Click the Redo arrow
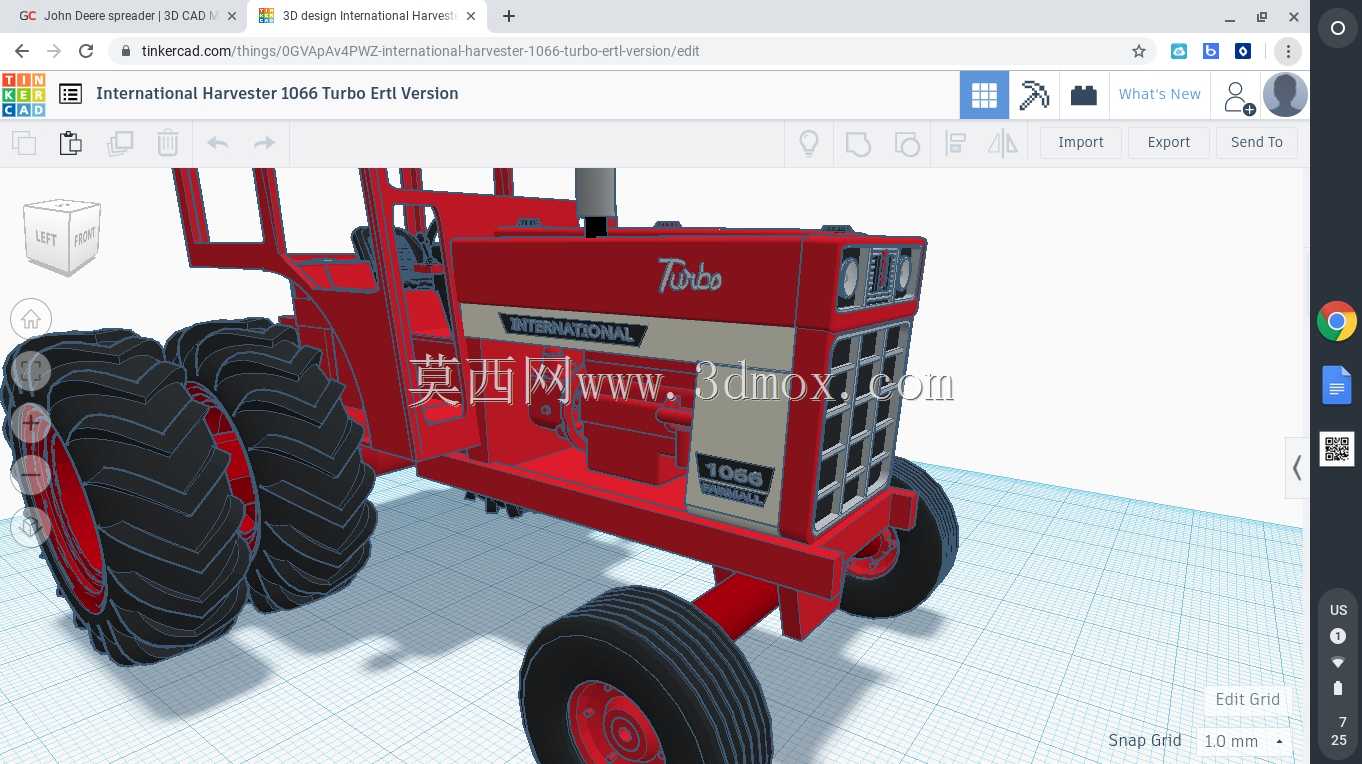The height and width of the screenshot is (764, 1362). 265,143
